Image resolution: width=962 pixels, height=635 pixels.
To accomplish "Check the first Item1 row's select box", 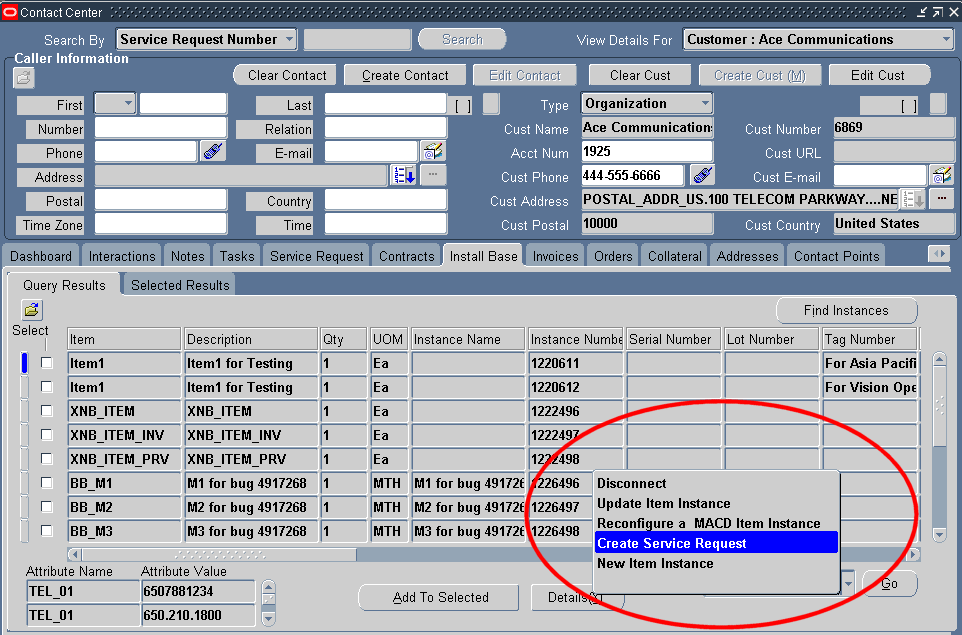I will pos(46,363).
